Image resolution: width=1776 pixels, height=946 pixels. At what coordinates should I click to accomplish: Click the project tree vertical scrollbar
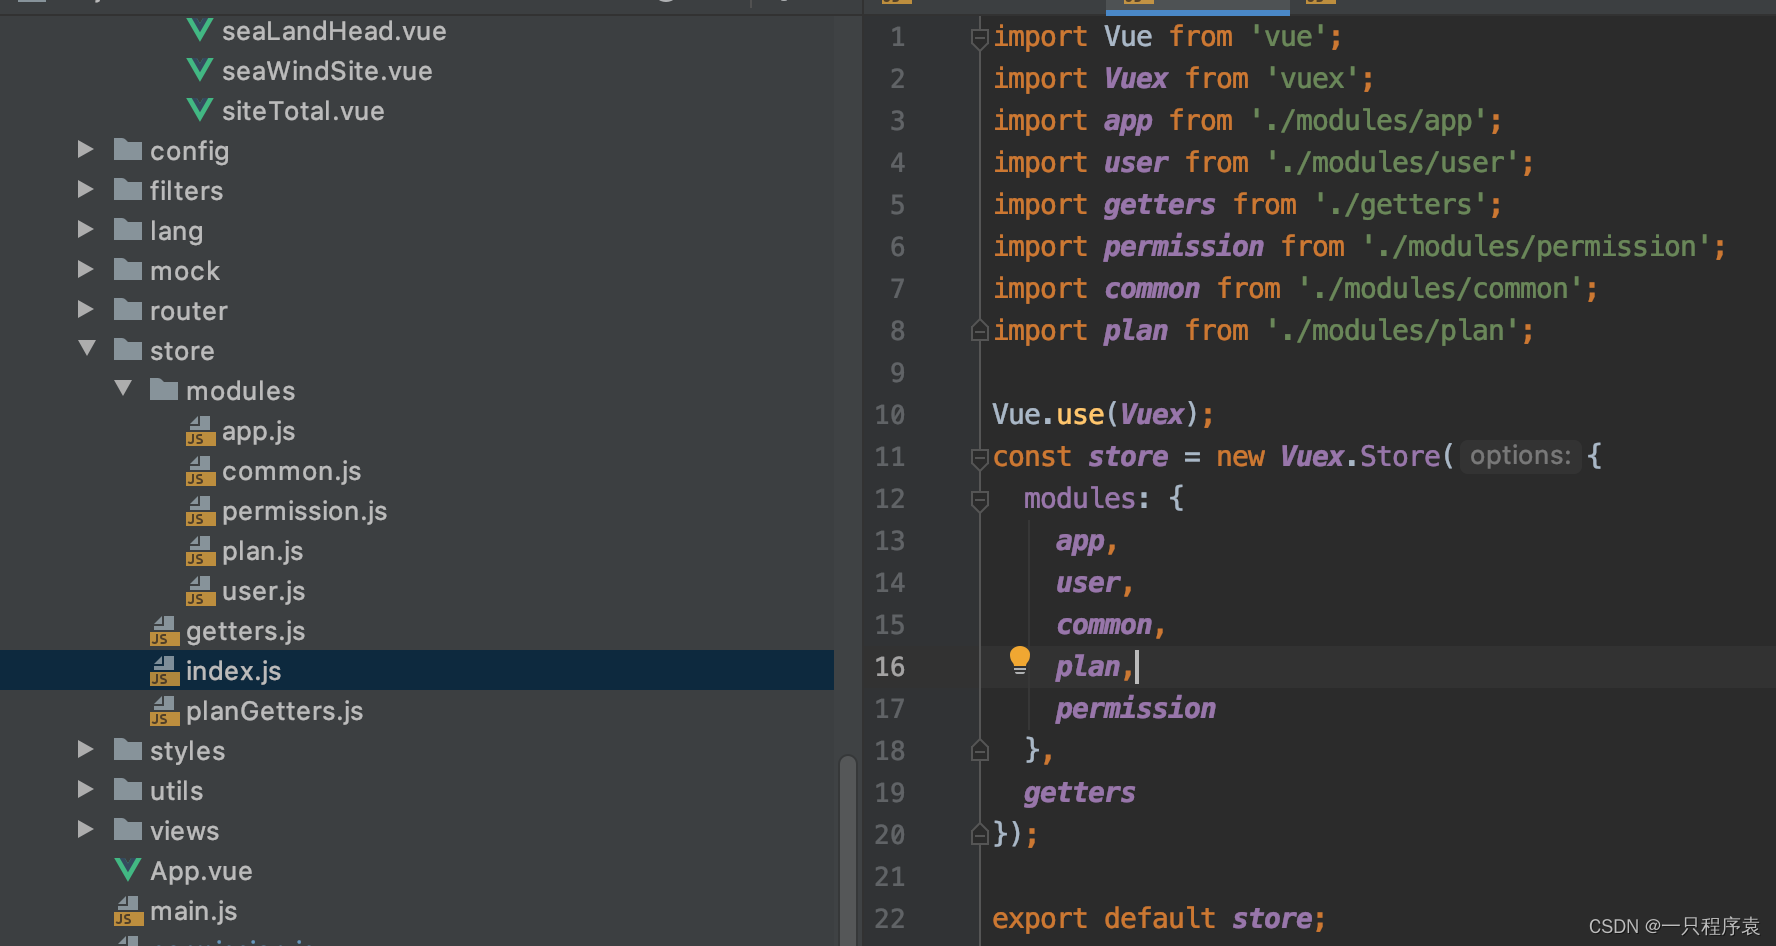point(847,850)
